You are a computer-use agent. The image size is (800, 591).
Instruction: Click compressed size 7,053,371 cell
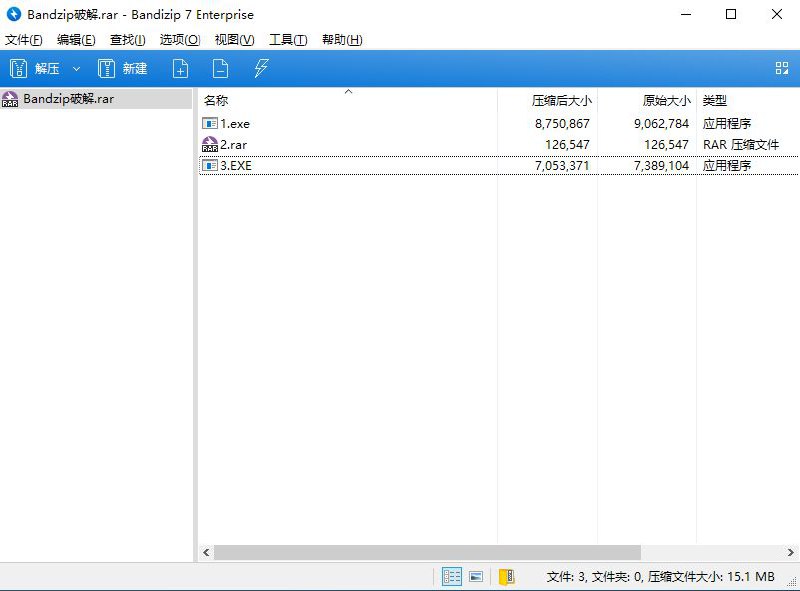click(x=562, y=165)
